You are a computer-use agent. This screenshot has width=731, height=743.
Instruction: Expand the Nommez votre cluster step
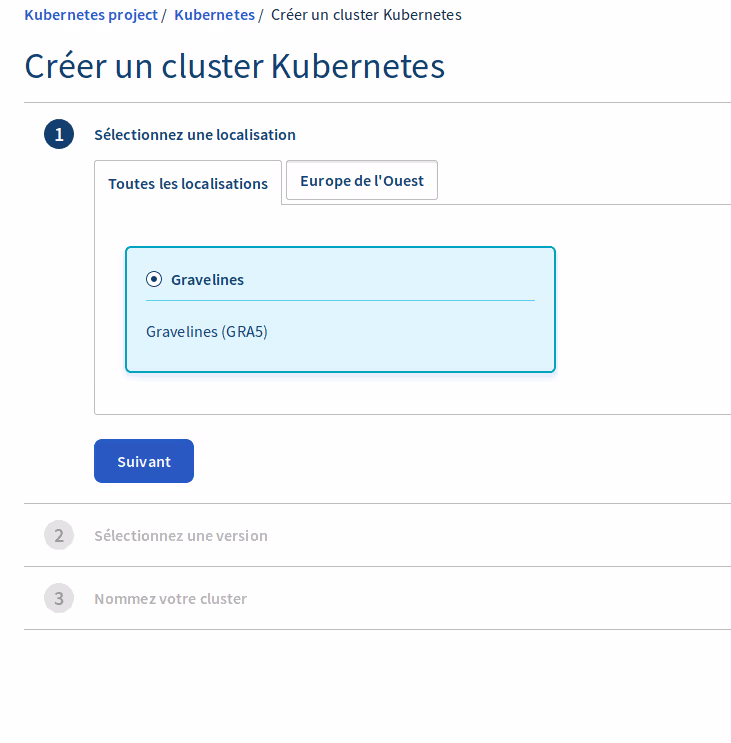pyautogui.click(x=170, y=598)
